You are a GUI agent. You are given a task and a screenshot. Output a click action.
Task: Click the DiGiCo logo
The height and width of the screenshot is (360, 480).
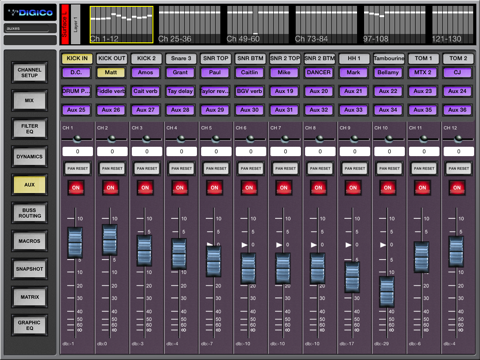30,13
